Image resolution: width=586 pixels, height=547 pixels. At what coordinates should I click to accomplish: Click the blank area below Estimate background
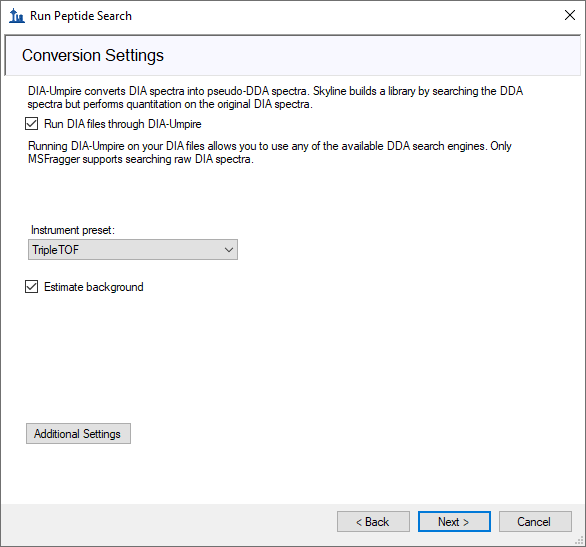point(292,355)
